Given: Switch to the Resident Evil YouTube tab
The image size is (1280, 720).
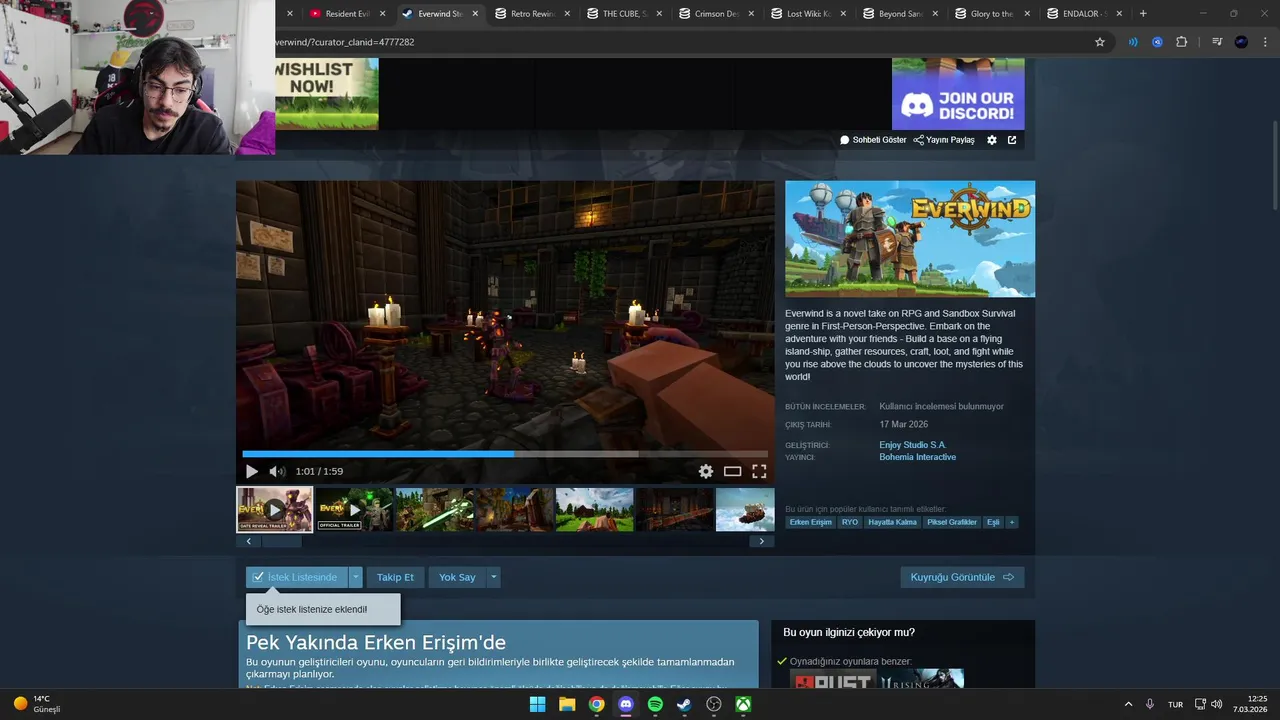Looking at the screenshot, I should pyautogui.click(x=346, y=14).
